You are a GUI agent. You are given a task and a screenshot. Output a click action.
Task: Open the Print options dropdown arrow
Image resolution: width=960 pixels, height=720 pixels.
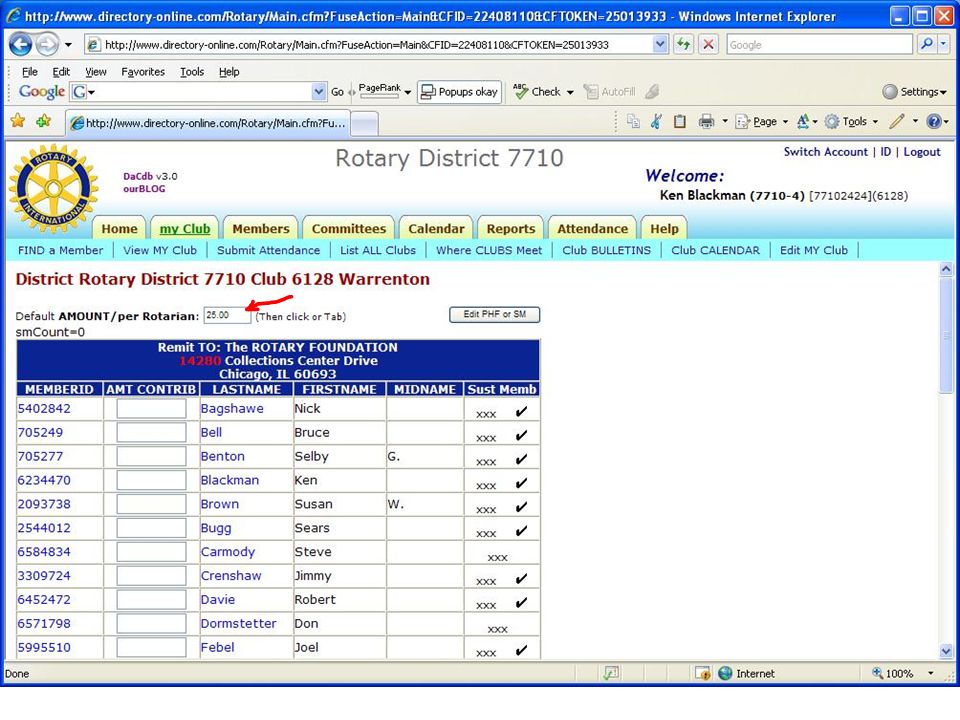coord(725,121)
